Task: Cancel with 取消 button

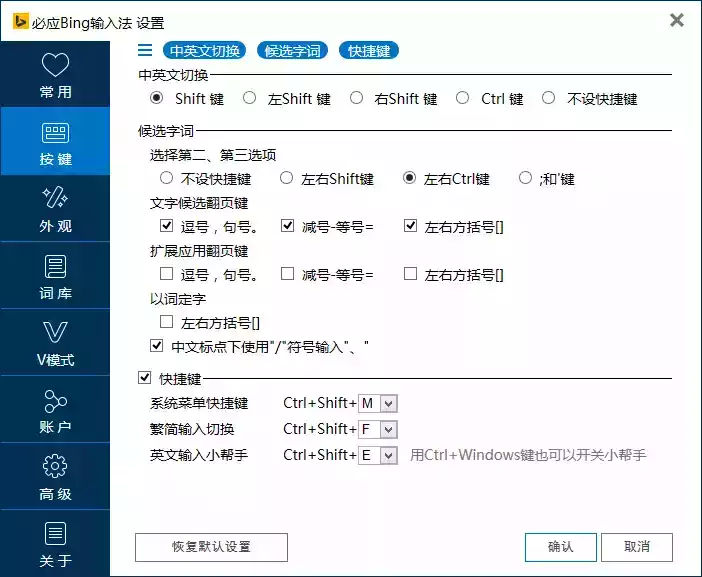Action: click(637, 547)
